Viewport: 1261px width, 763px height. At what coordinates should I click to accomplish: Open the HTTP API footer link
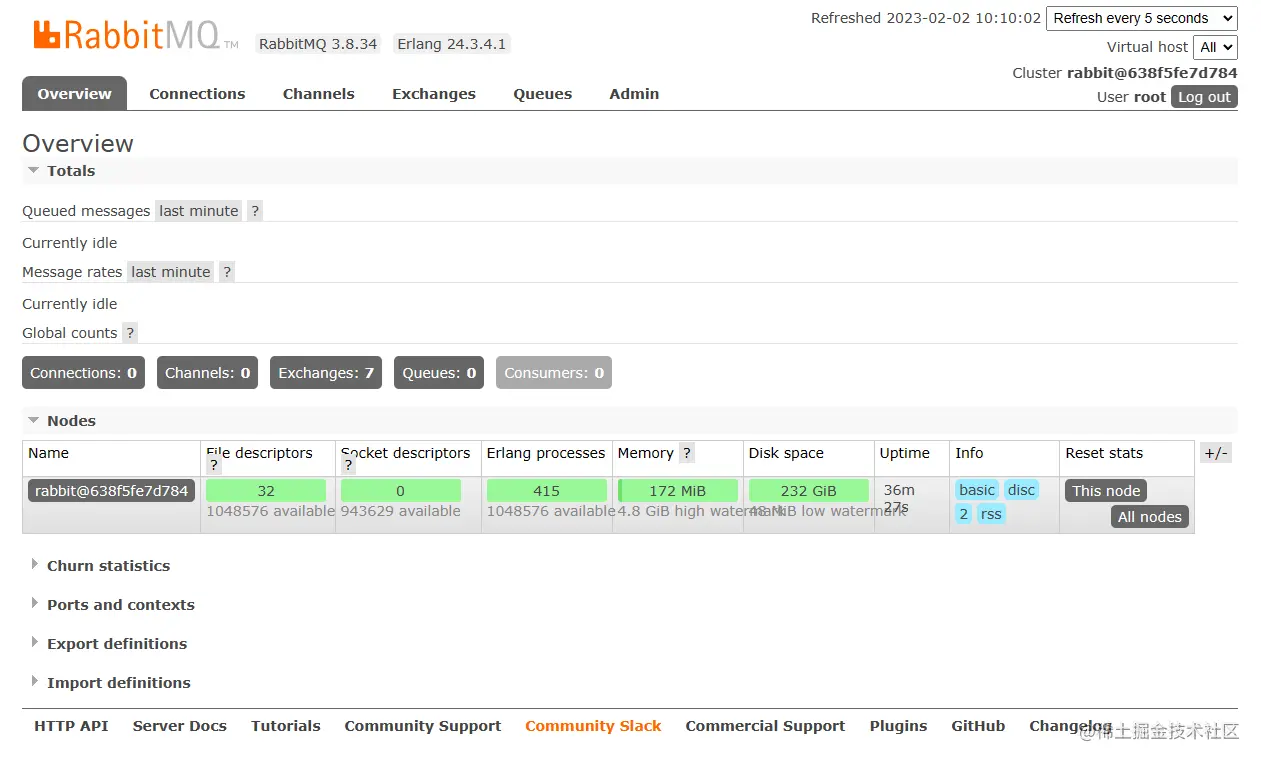coord(71,726)
